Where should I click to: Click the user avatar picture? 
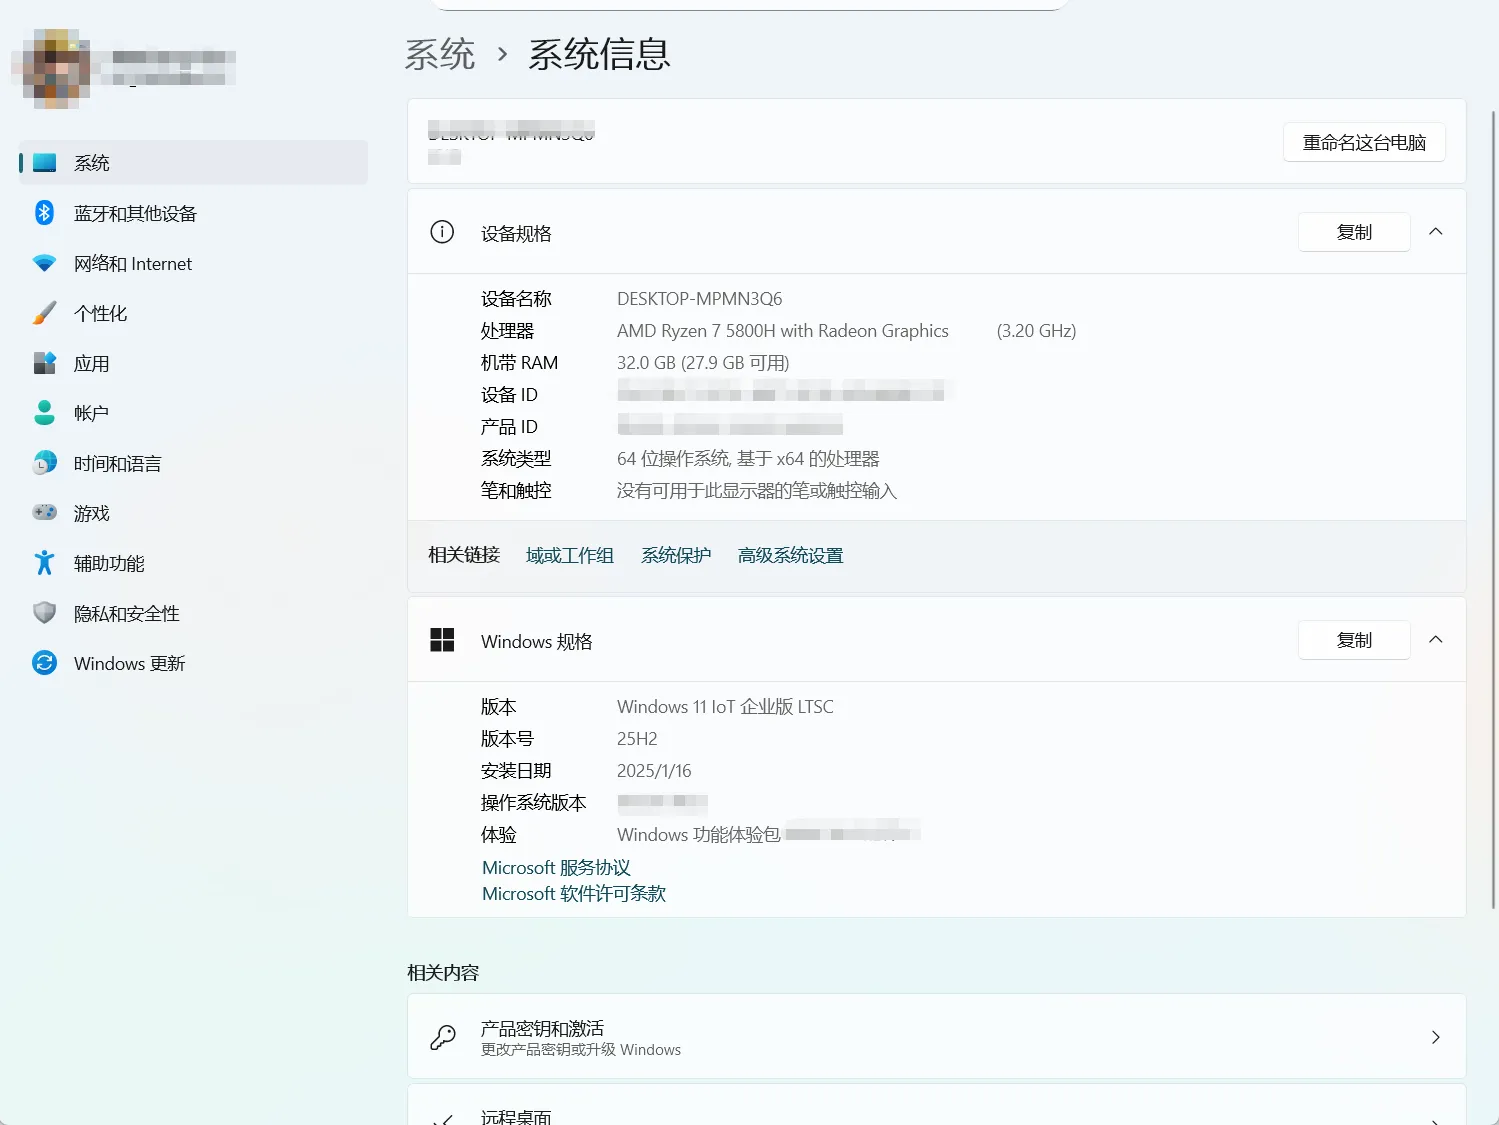coord(53,68)
